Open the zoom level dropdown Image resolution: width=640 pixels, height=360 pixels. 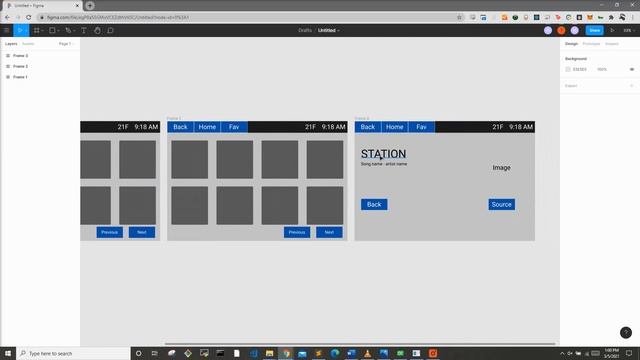click(x=628, y=30)
